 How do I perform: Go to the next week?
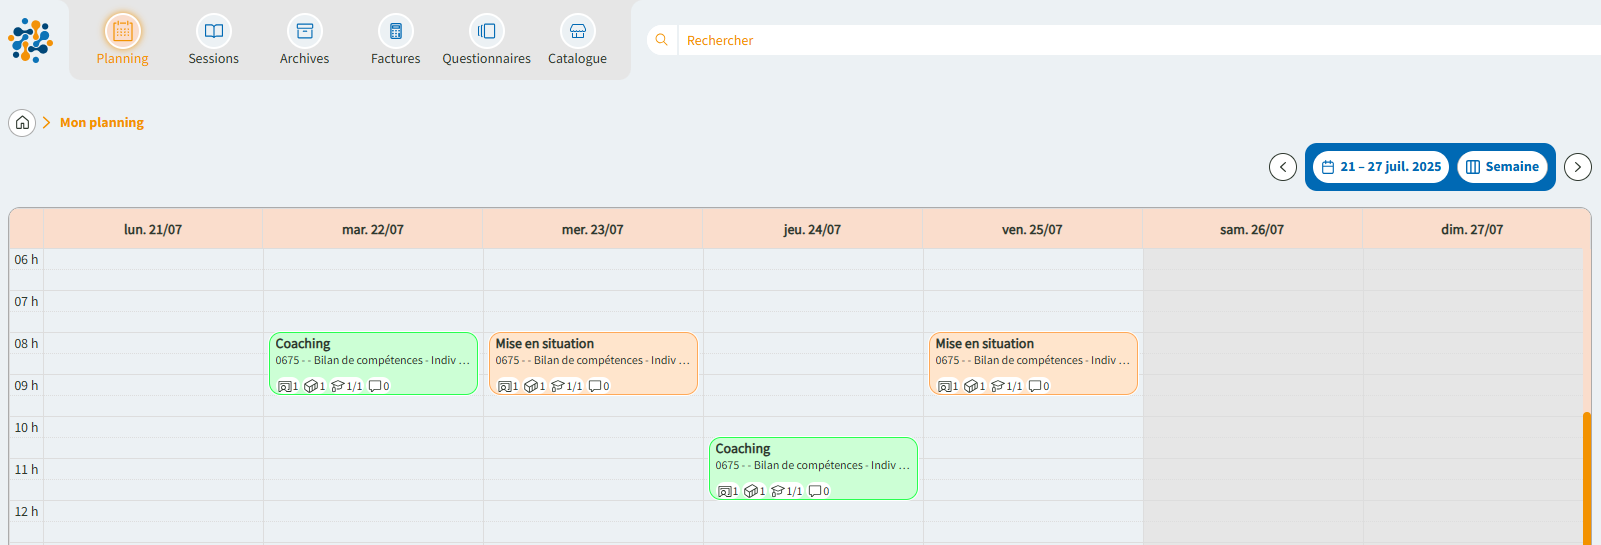click(1577, 167)
